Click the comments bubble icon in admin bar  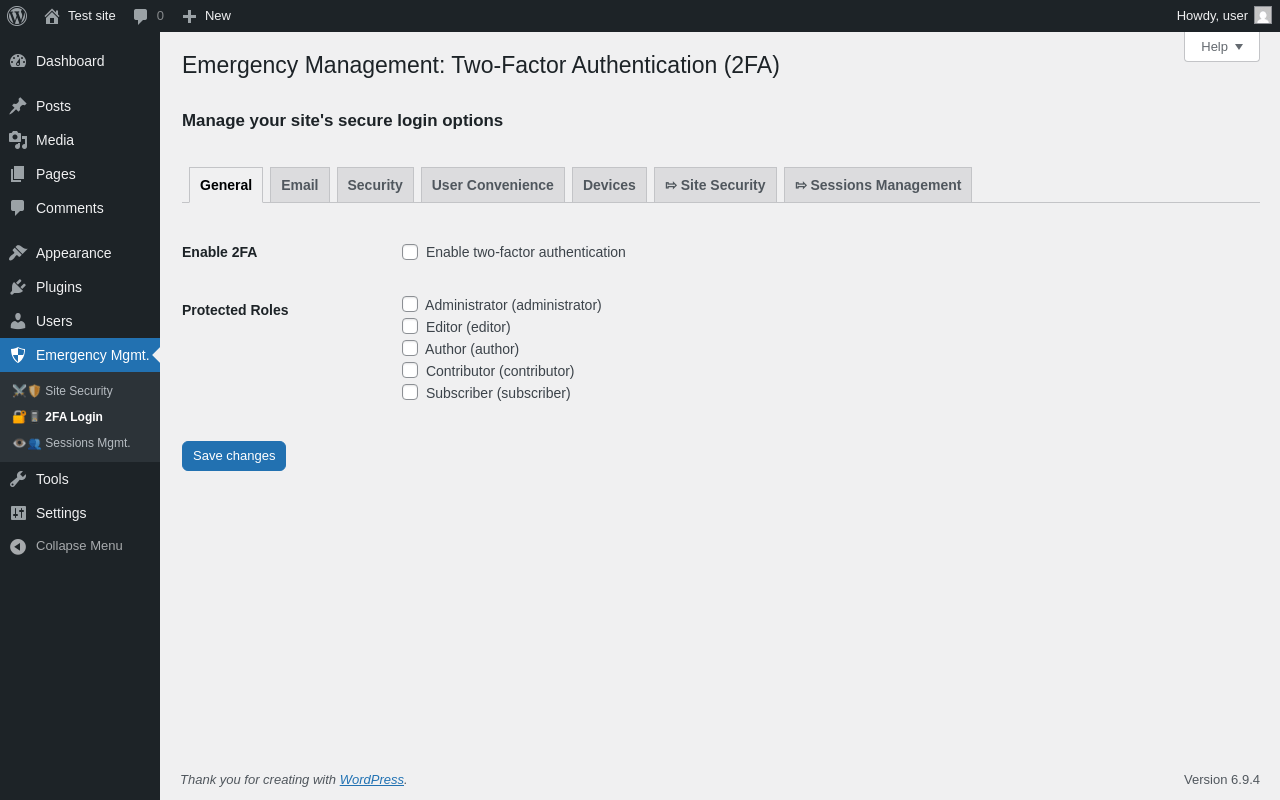point(141,16)
